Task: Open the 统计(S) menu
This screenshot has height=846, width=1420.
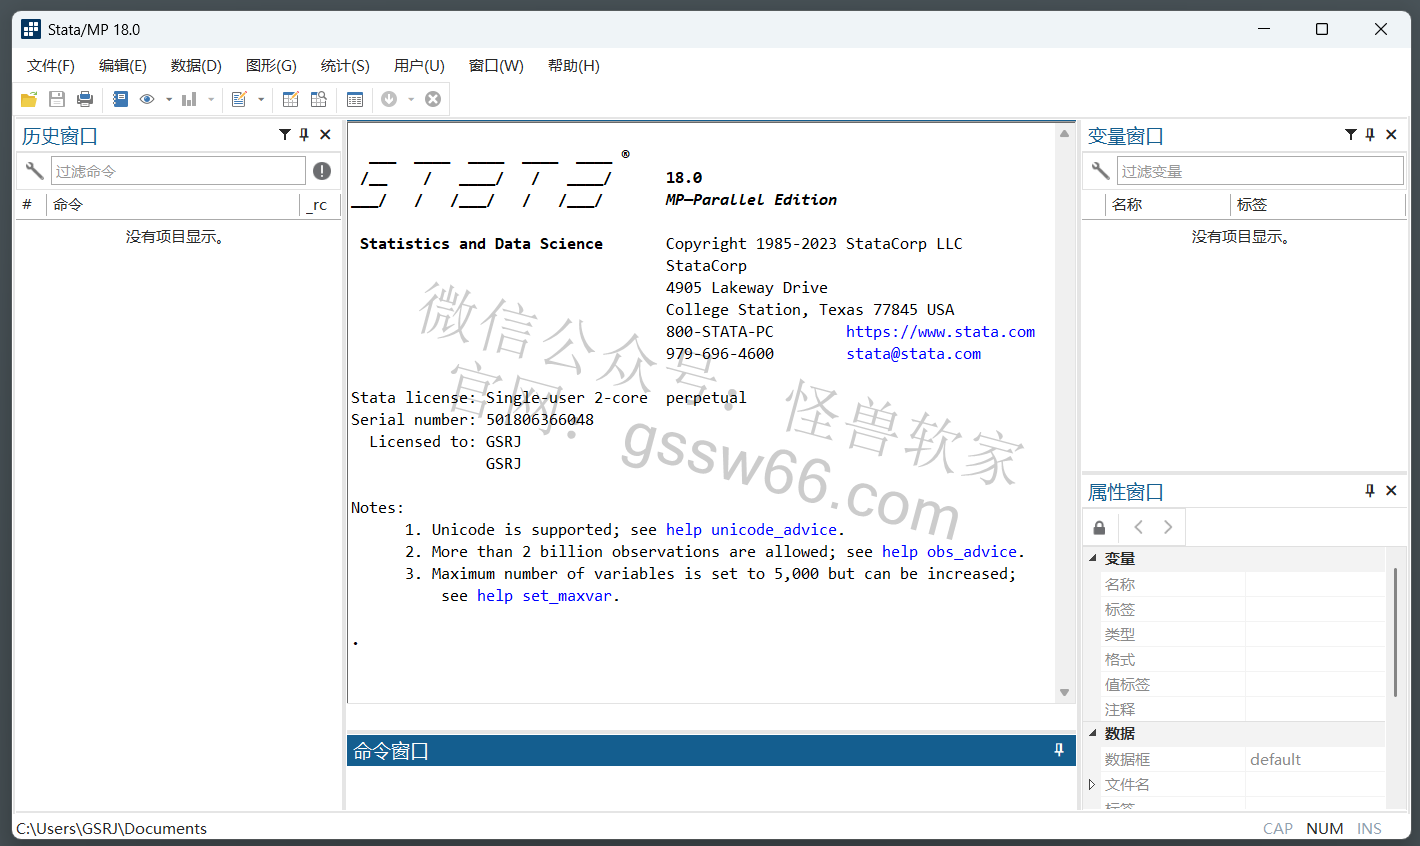Action: click(x=345, y=66)
